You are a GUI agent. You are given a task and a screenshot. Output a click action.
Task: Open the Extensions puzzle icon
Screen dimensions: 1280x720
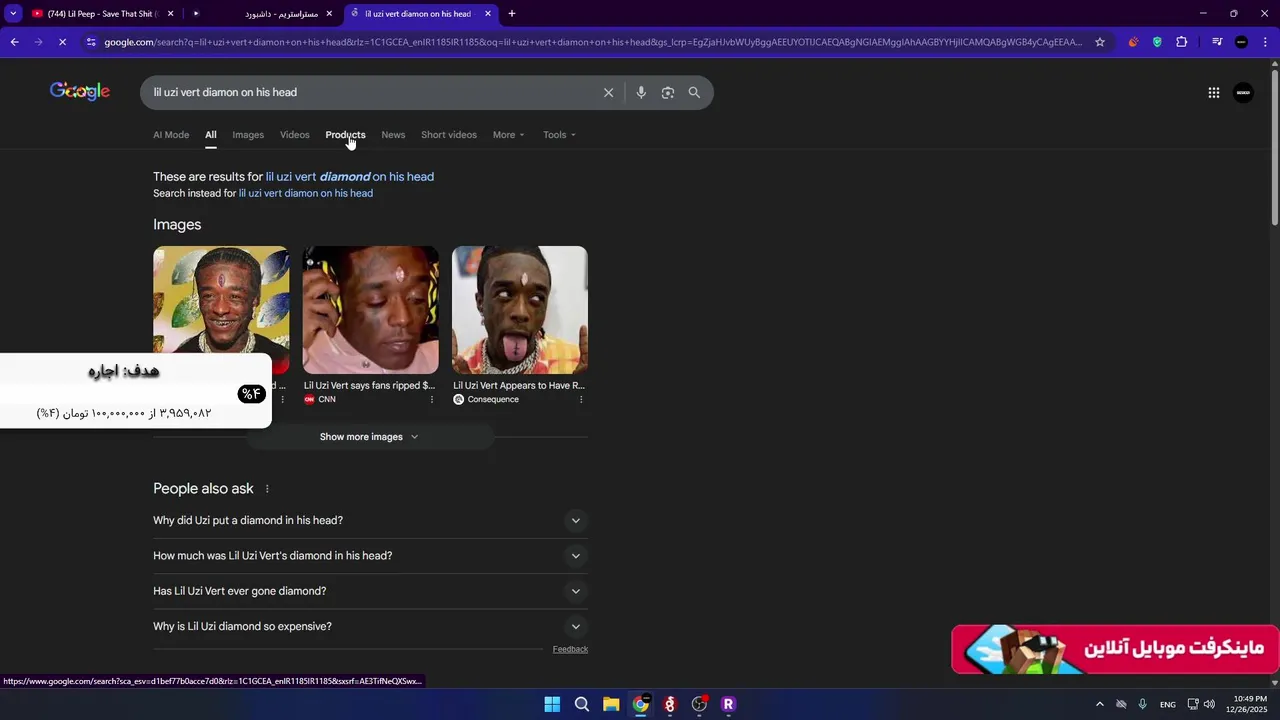point(1182,42)
